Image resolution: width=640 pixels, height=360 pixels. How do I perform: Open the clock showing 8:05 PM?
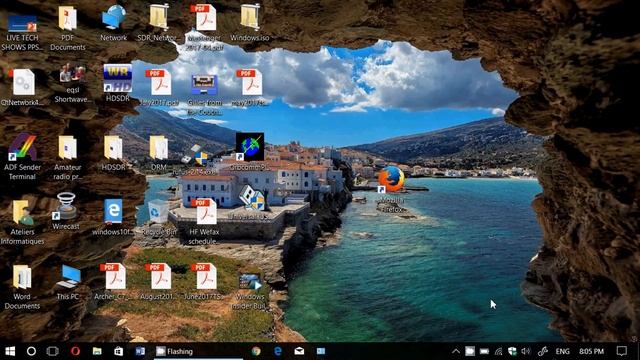(x=591, y=351)
